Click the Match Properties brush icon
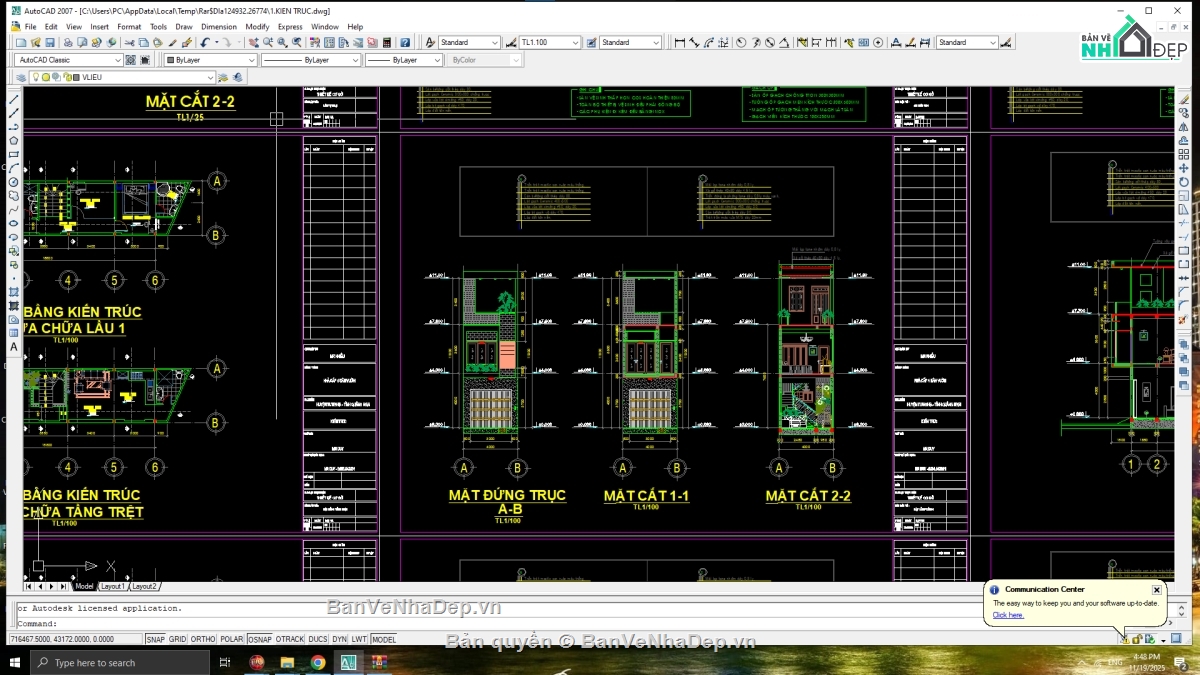 [x=172, y=42]
